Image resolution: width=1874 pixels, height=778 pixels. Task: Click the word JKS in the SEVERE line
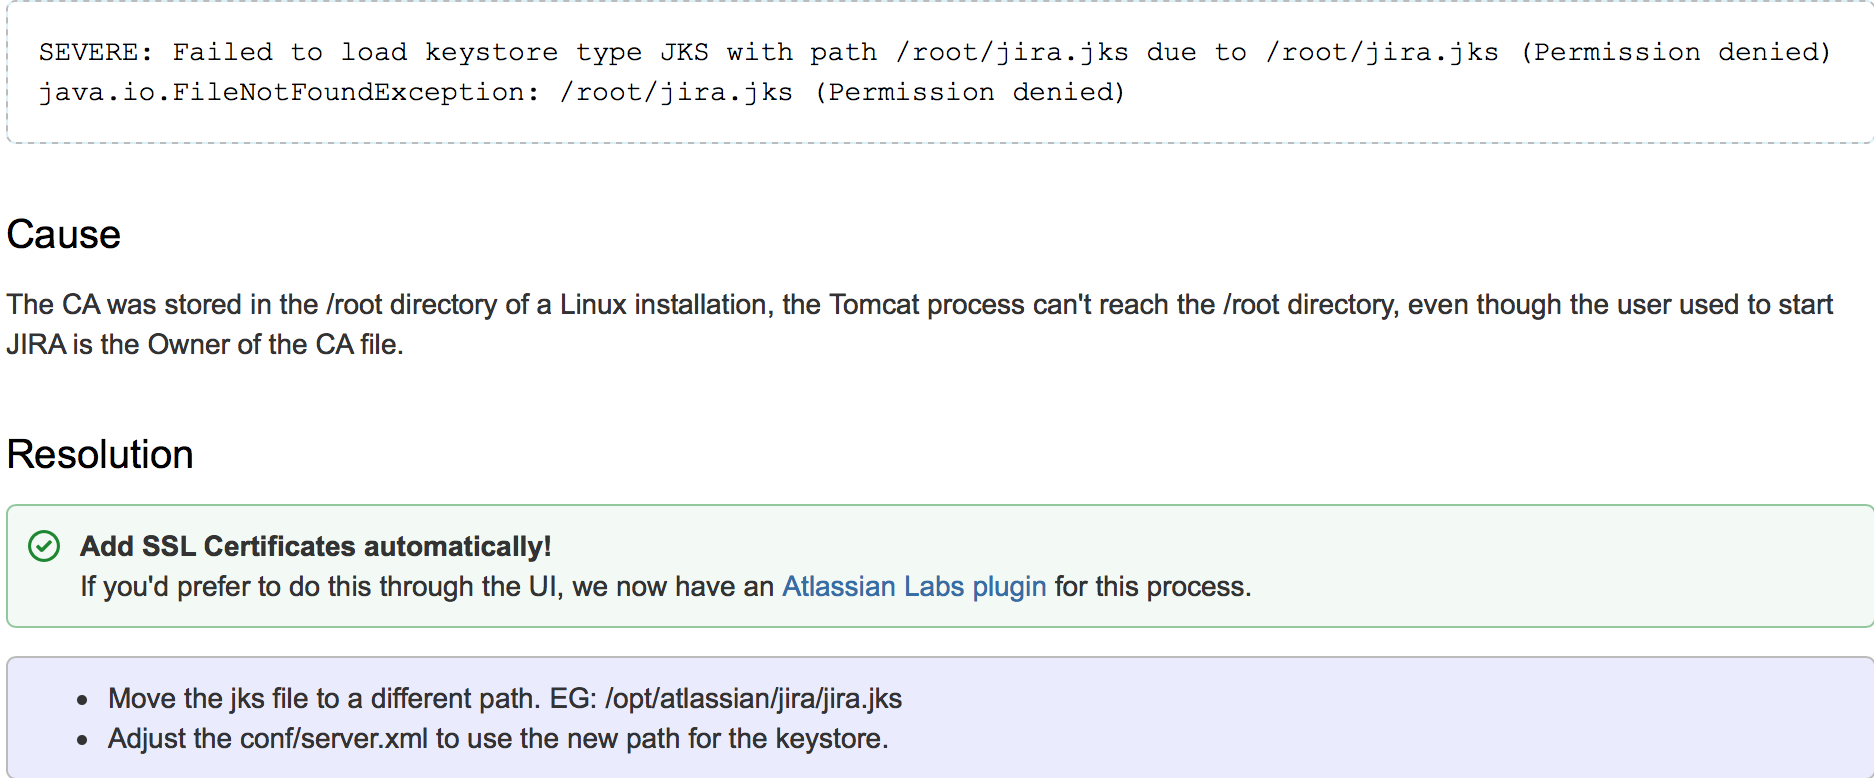pos(684,52)
